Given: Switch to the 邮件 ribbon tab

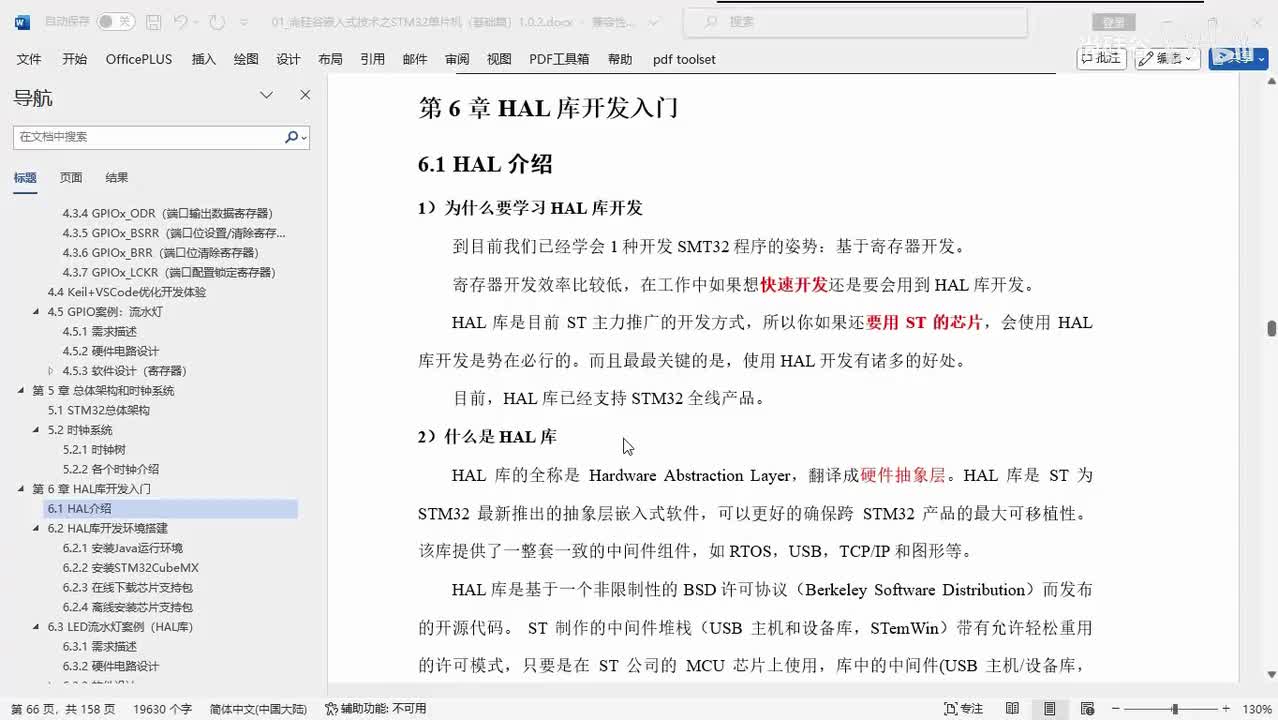Looking at the screenshot, I should point(415,59).
